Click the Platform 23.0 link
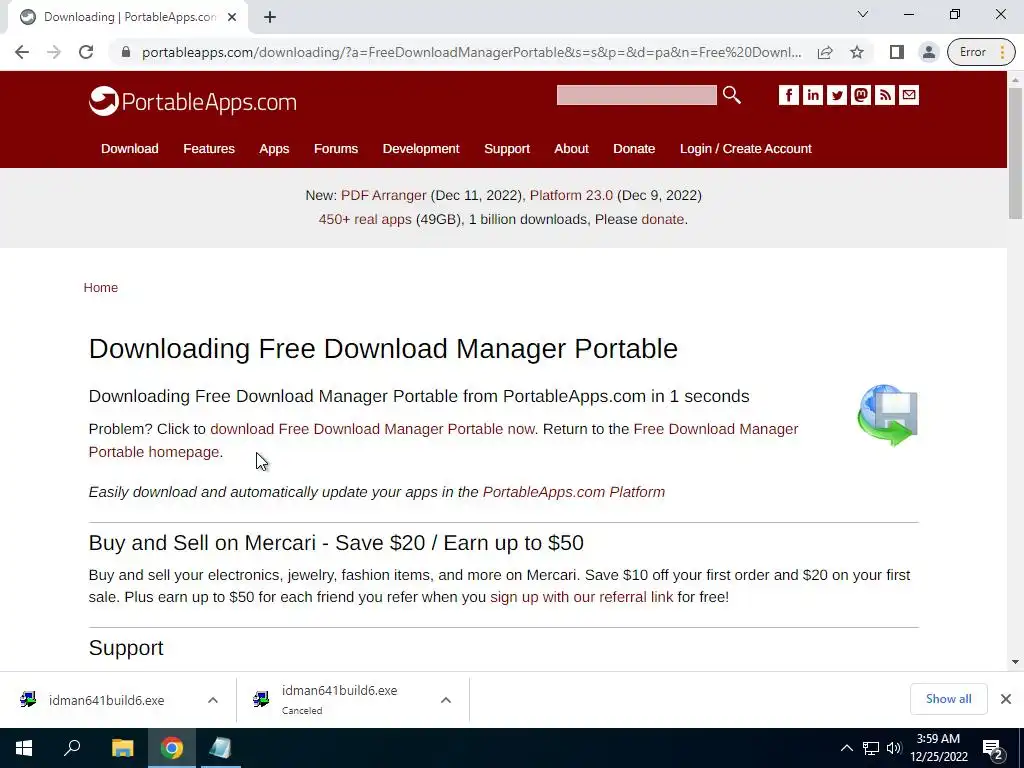The image size is (1024, 768). (x=571, y=195)
